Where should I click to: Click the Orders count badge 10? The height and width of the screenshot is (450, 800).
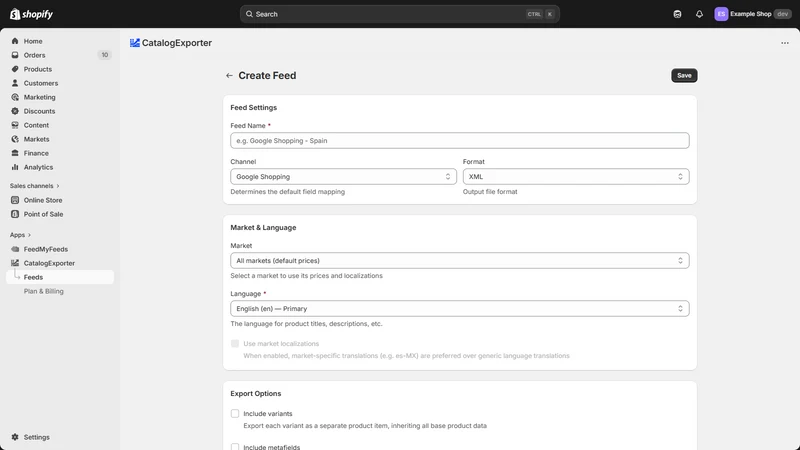pyautogui.click(x=104, y=55)
